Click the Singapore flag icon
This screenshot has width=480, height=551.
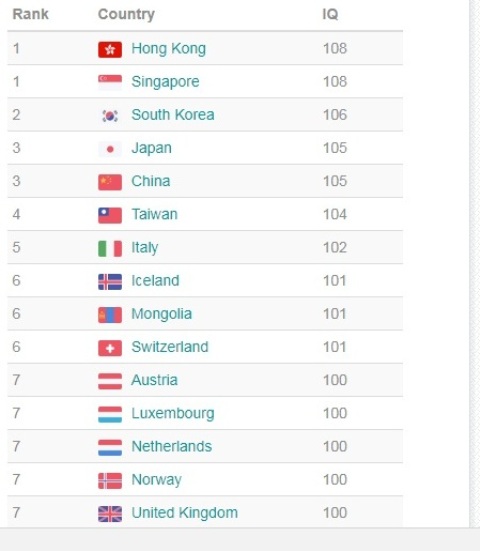click(x=110, y=82)
